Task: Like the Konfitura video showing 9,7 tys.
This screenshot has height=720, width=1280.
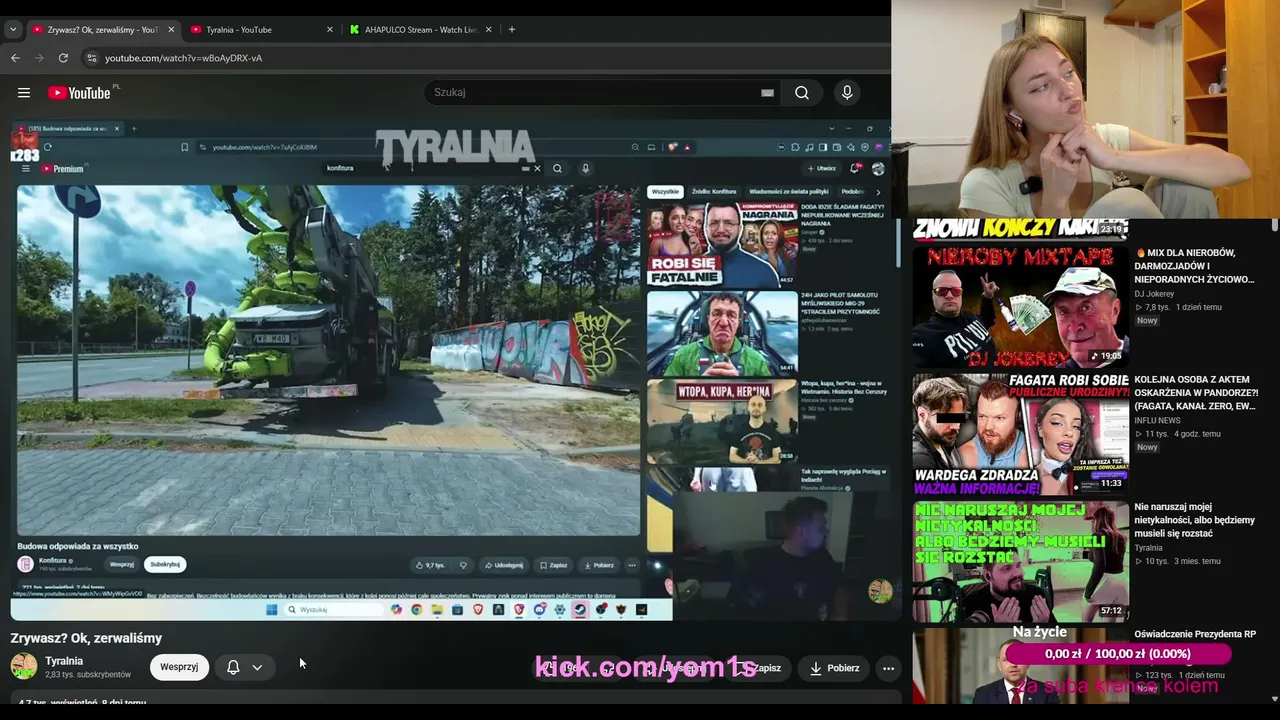Action: (x=431, y=565)
